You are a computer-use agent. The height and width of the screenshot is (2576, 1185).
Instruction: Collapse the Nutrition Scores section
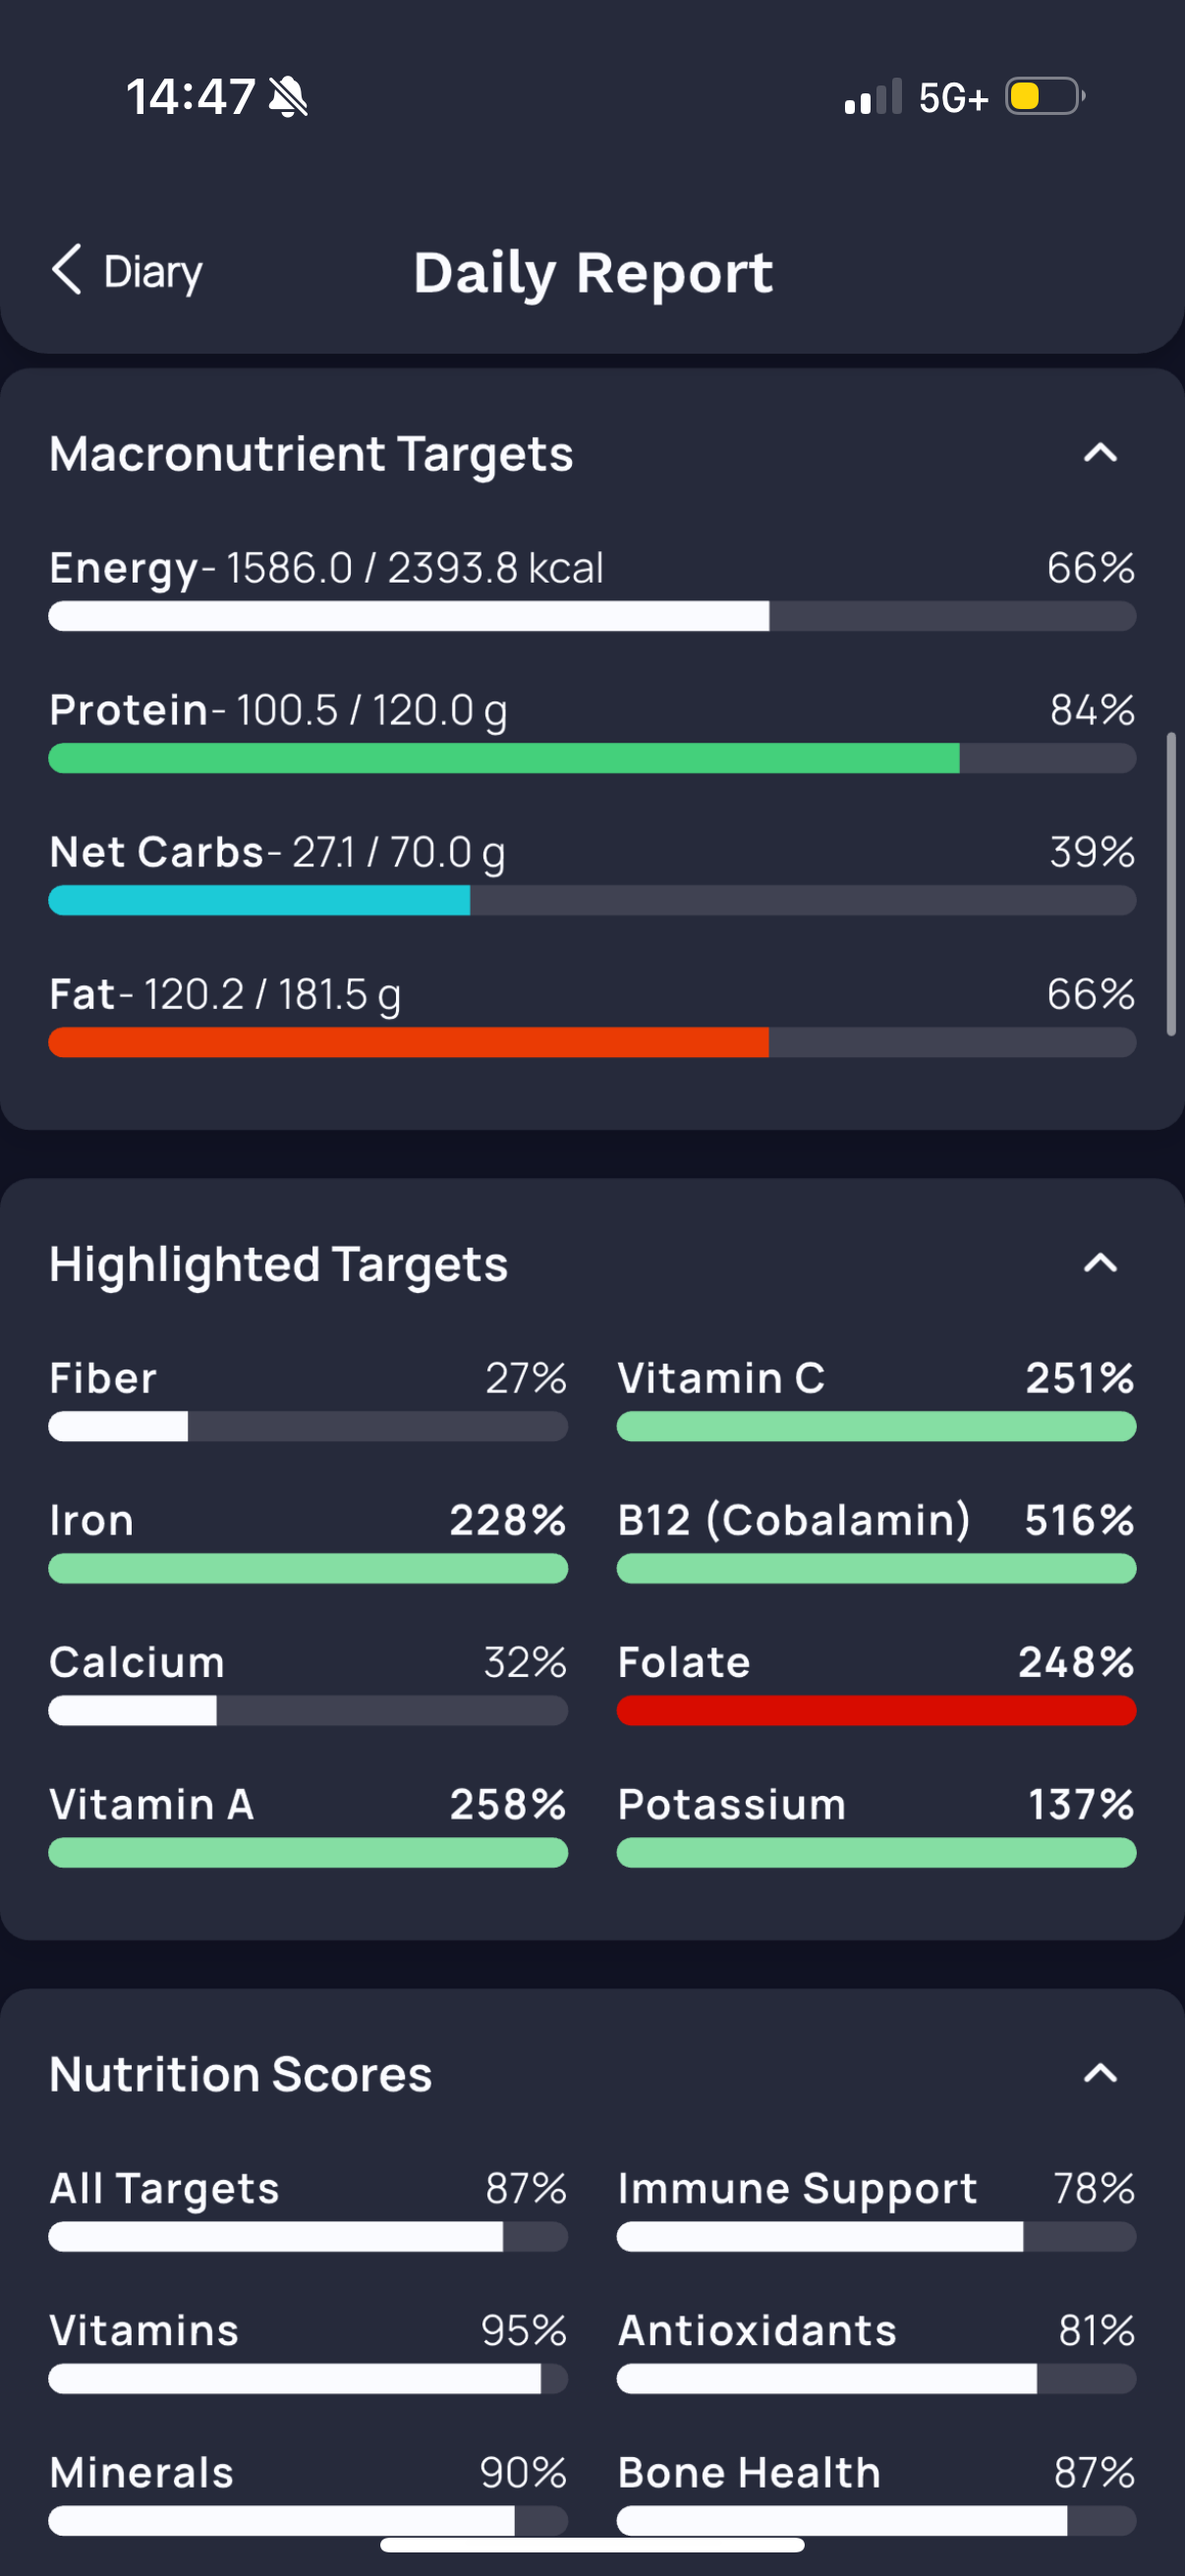click(1100, 2073)
